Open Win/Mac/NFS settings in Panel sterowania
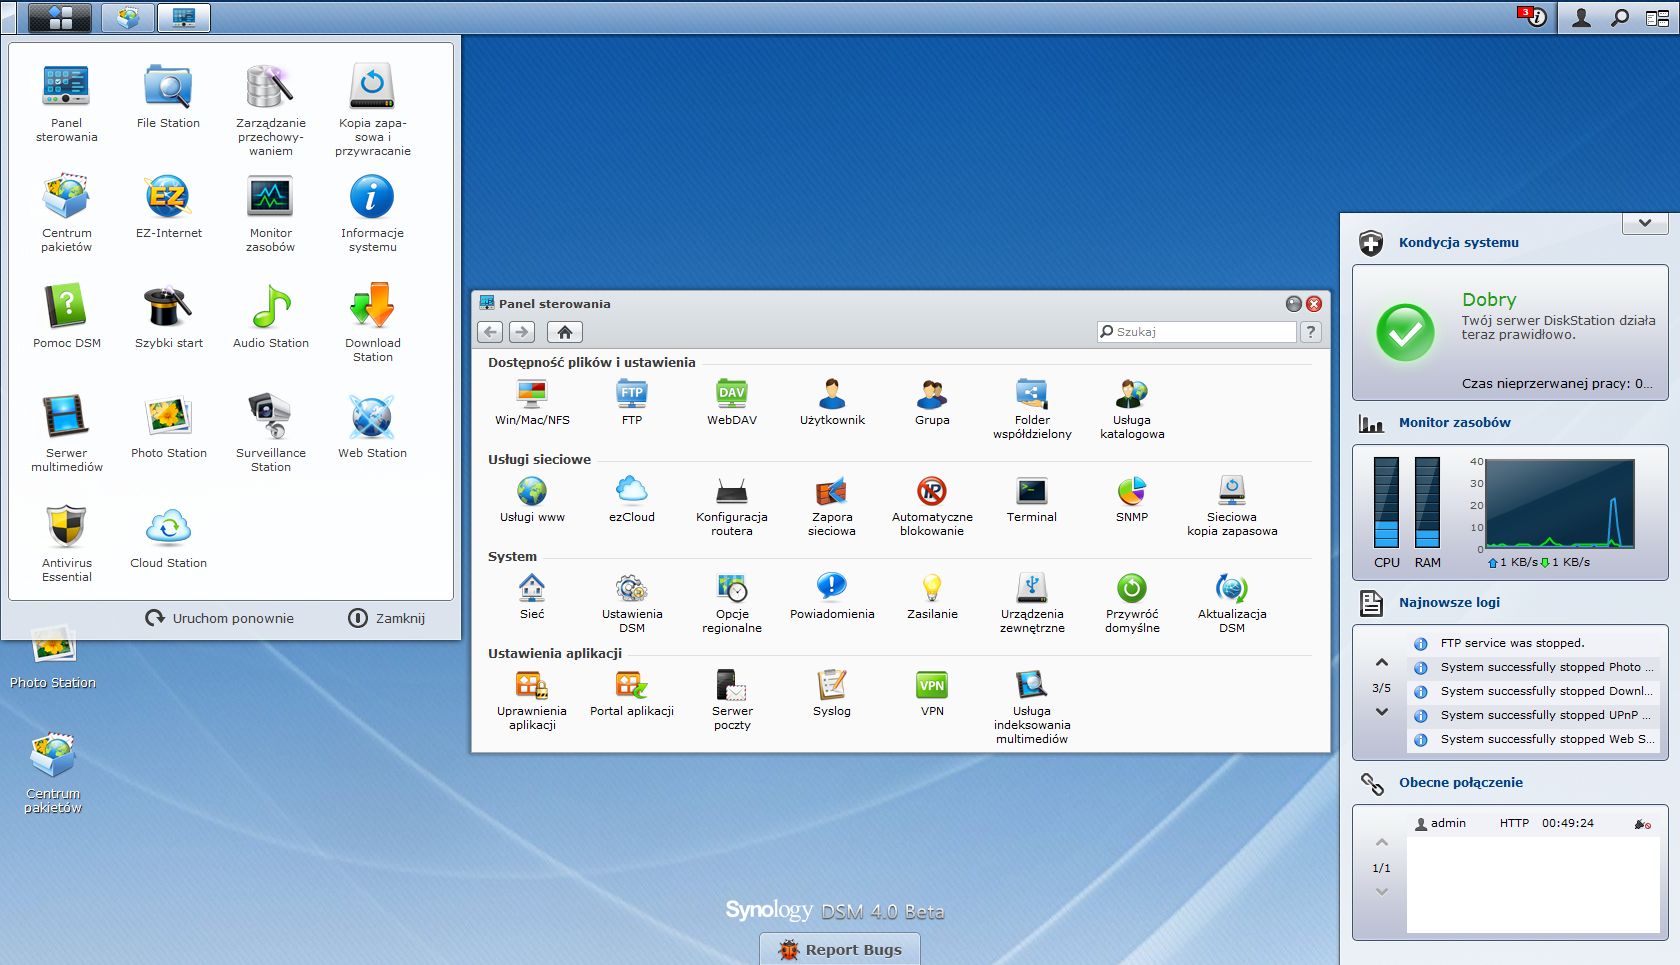Viewport: 1680px width, 965px height. (532, 402)
